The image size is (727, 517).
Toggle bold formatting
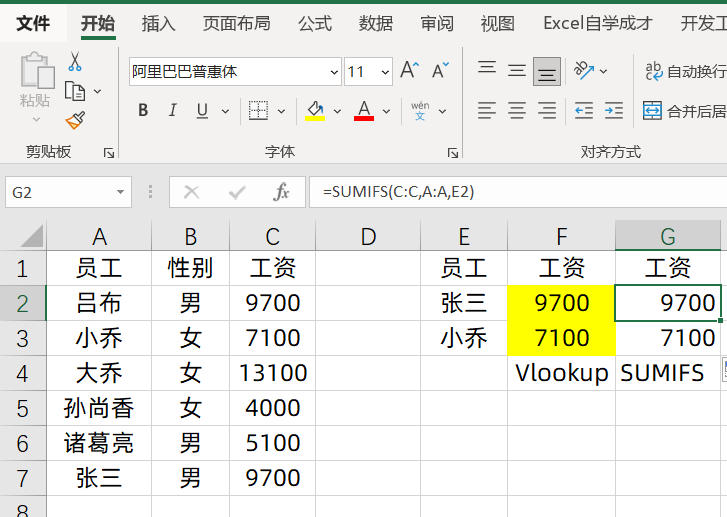point(143,110)
